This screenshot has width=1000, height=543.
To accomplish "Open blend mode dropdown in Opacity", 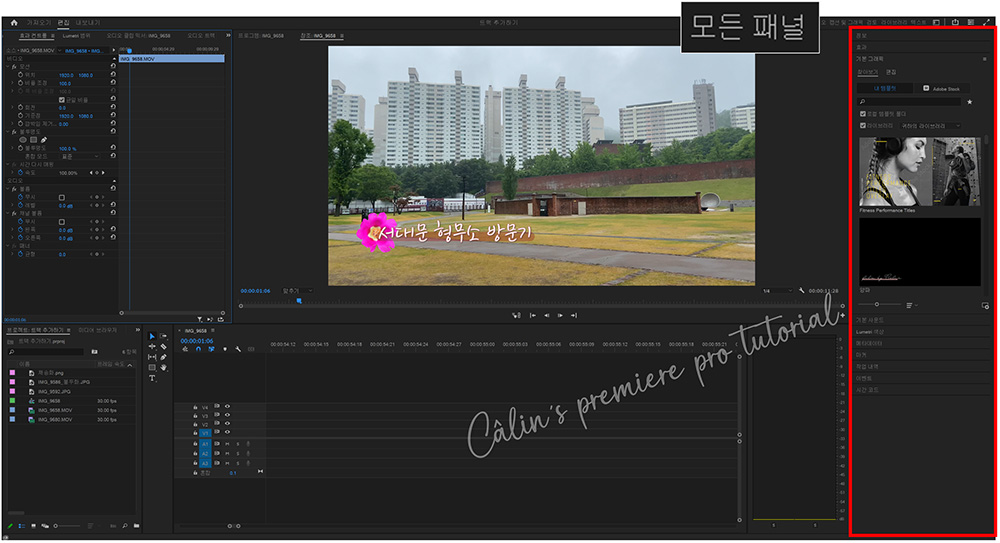I will 80,156.
